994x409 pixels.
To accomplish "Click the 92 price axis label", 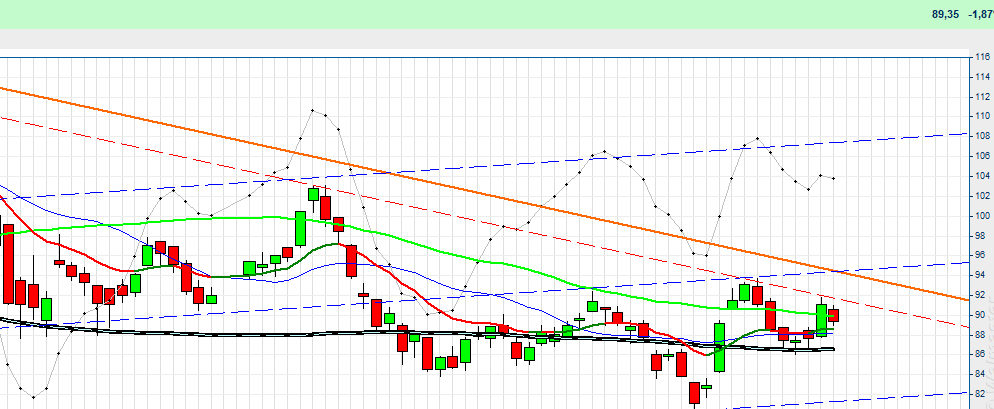I will (x=981, y=295).
